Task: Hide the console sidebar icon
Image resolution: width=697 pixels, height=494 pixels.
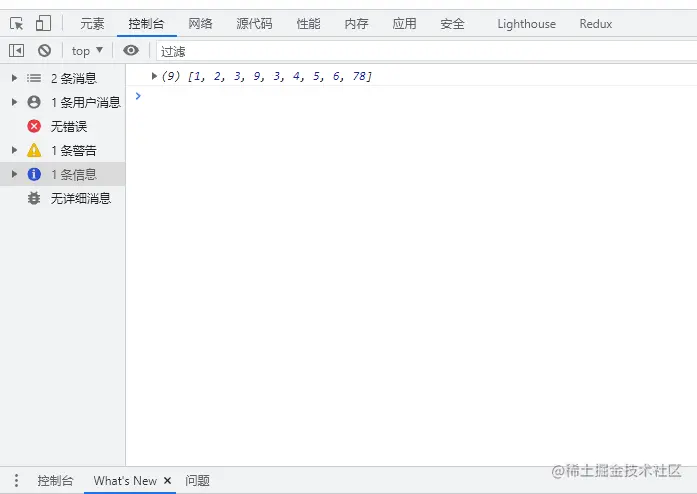Action: tap(16, 51)
